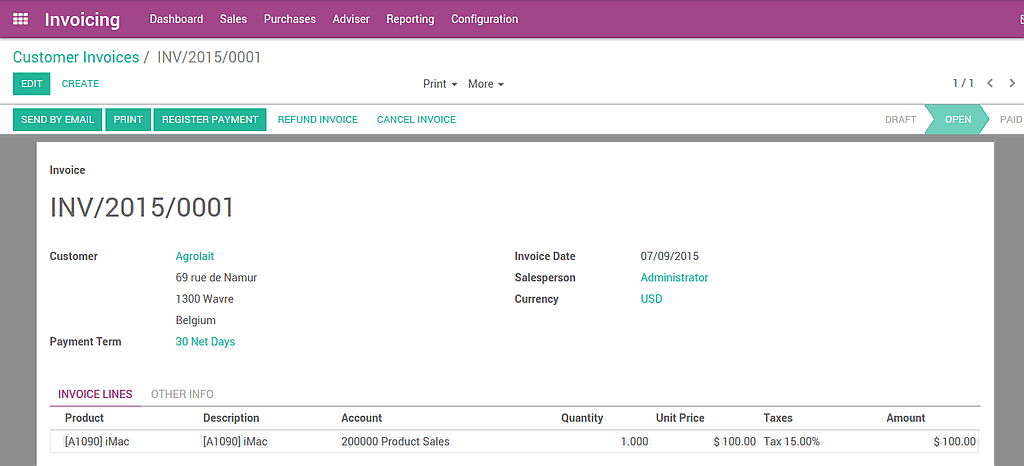Go to the previous record arrow
Viewport: 1024px width, 466px height.
coord(990,84)
